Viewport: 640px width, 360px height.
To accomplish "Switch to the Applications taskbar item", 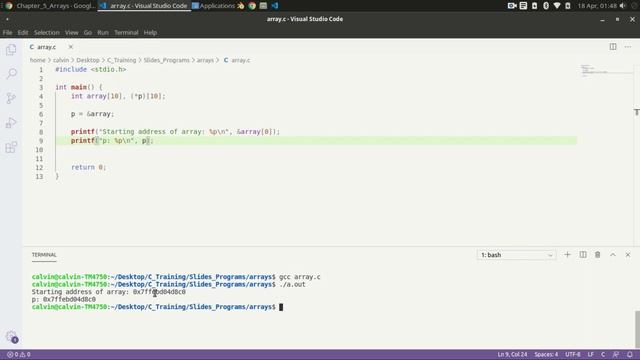I will click(213, 6).
